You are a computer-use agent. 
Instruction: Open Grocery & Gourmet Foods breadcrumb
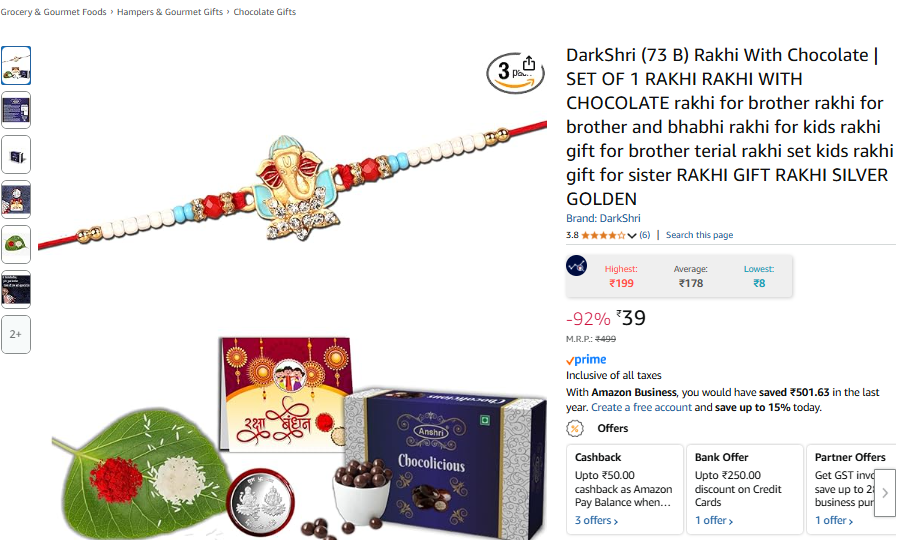pyautogui.click(x=54, y=12)
